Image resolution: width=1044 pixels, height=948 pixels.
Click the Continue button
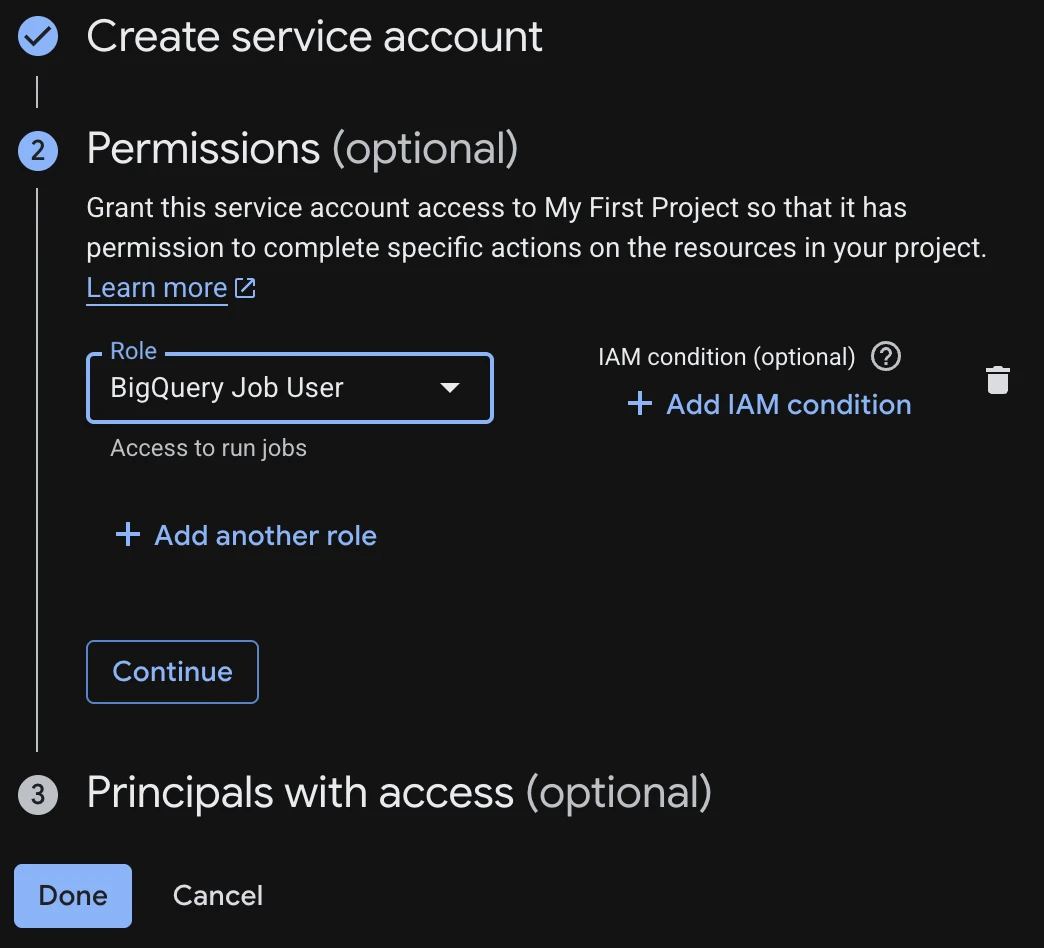[172, 672]
